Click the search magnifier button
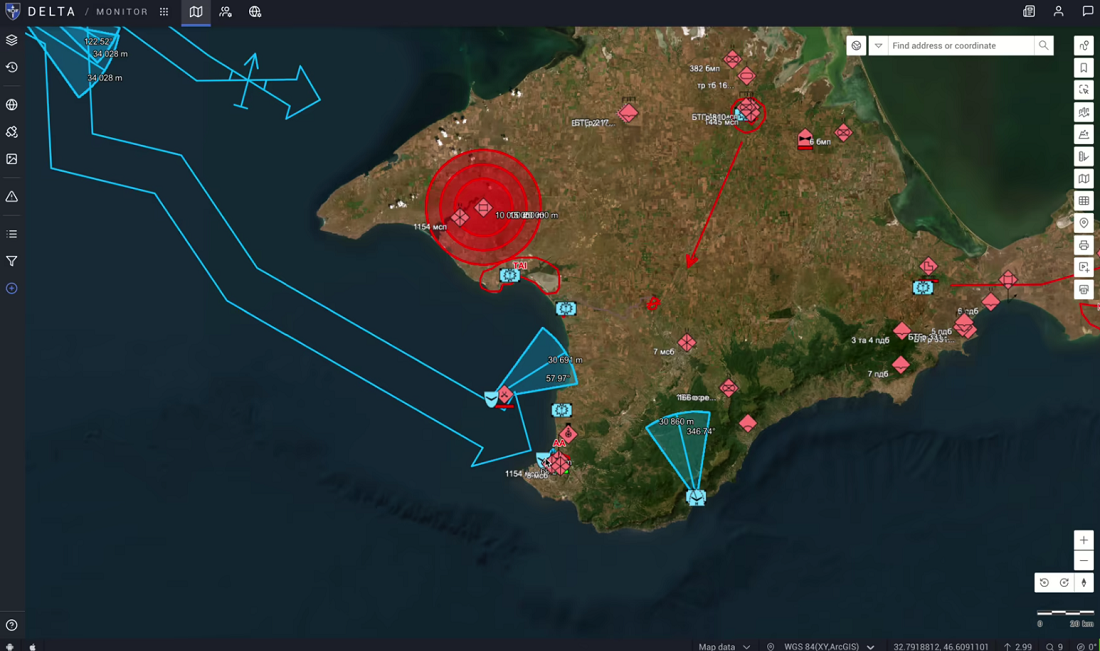The height and width of the screenshot is (651, 1100). coord(1043,46)
